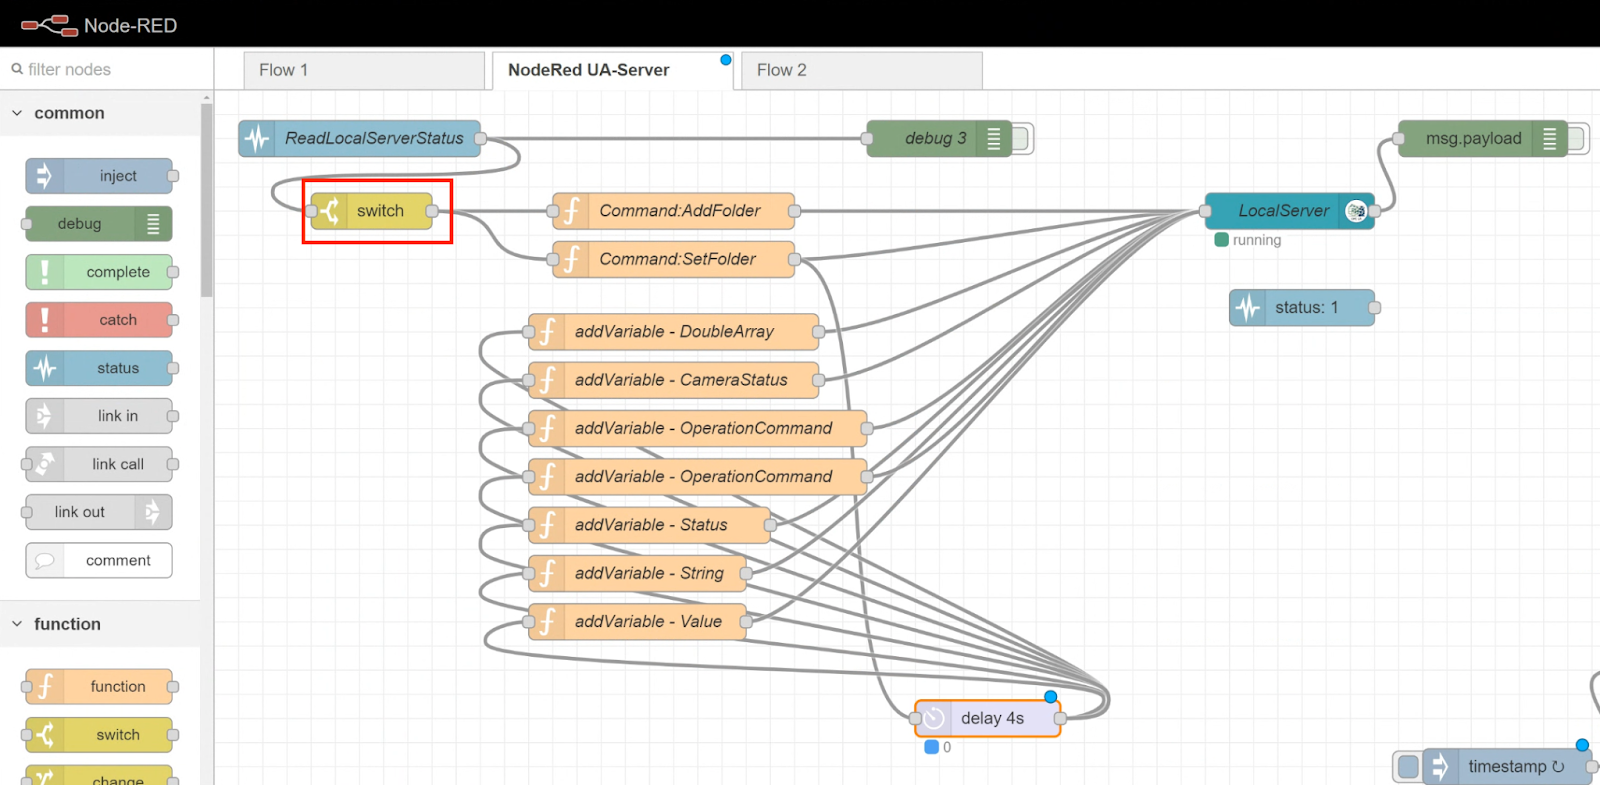The width and height of the screenshot is (1600, 785).
Task: Select the change node in the palette
Action: 99,775
